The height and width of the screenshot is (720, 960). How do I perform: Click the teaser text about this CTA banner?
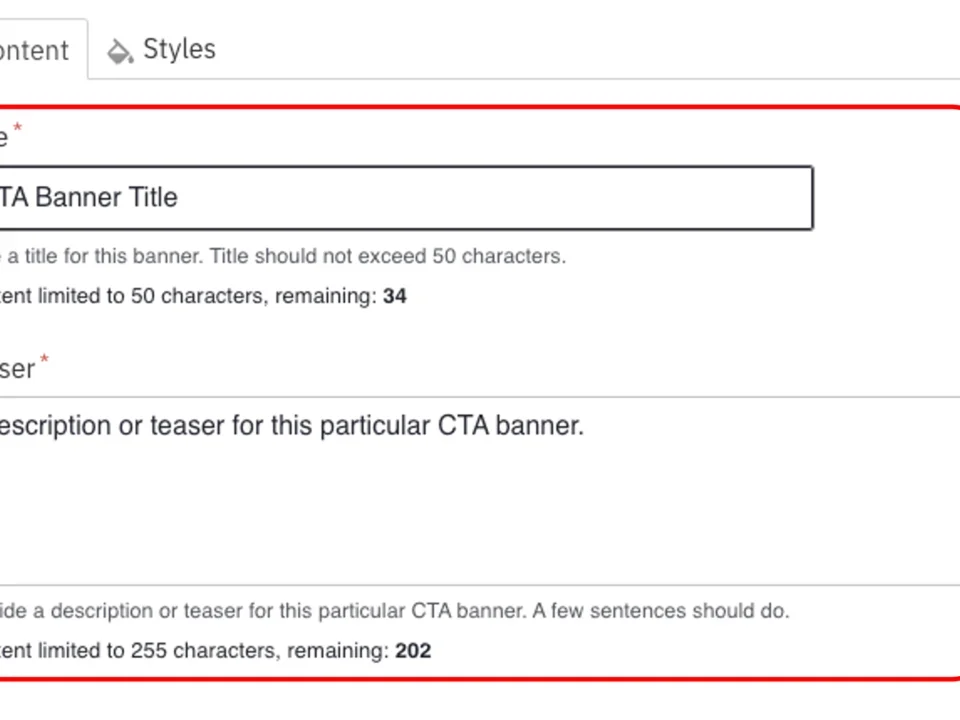pyautogui.click(x=292, y=425)
